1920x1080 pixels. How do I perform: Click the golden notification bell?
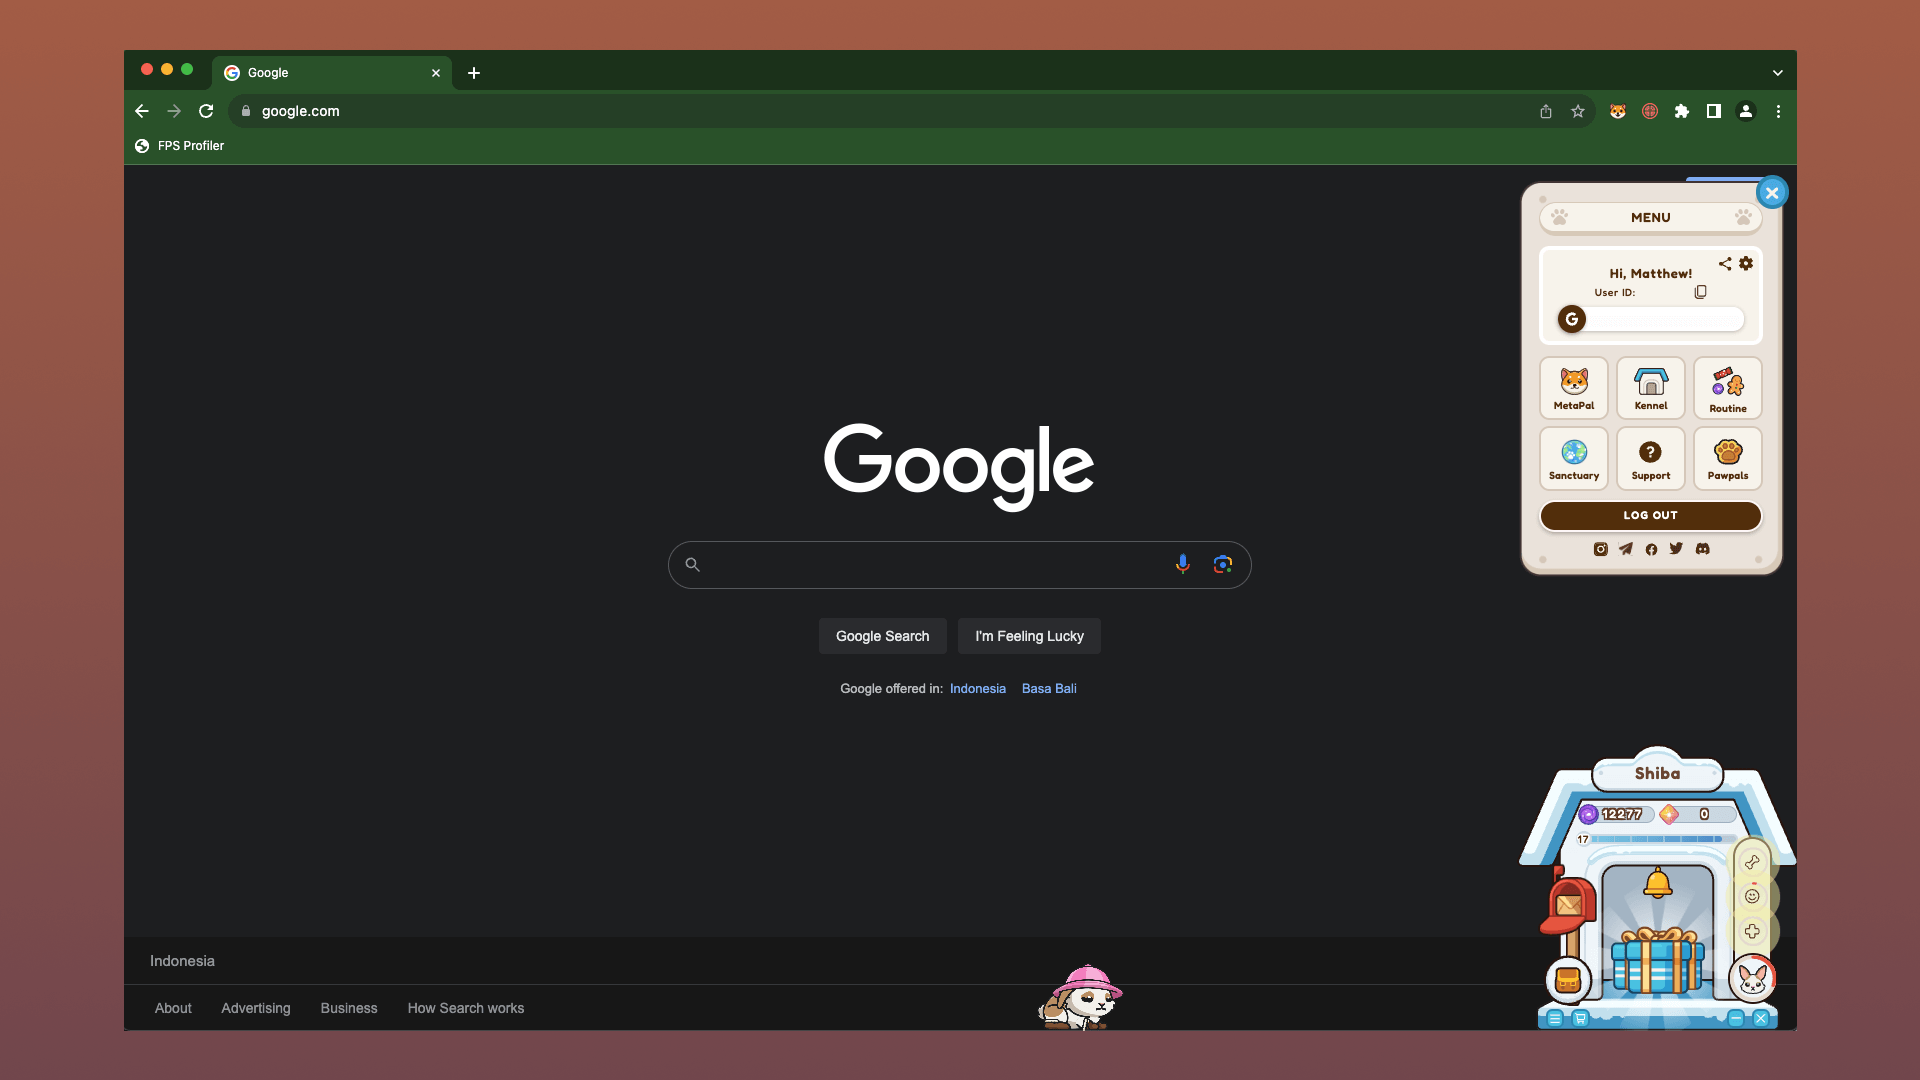click(1658, 883)
